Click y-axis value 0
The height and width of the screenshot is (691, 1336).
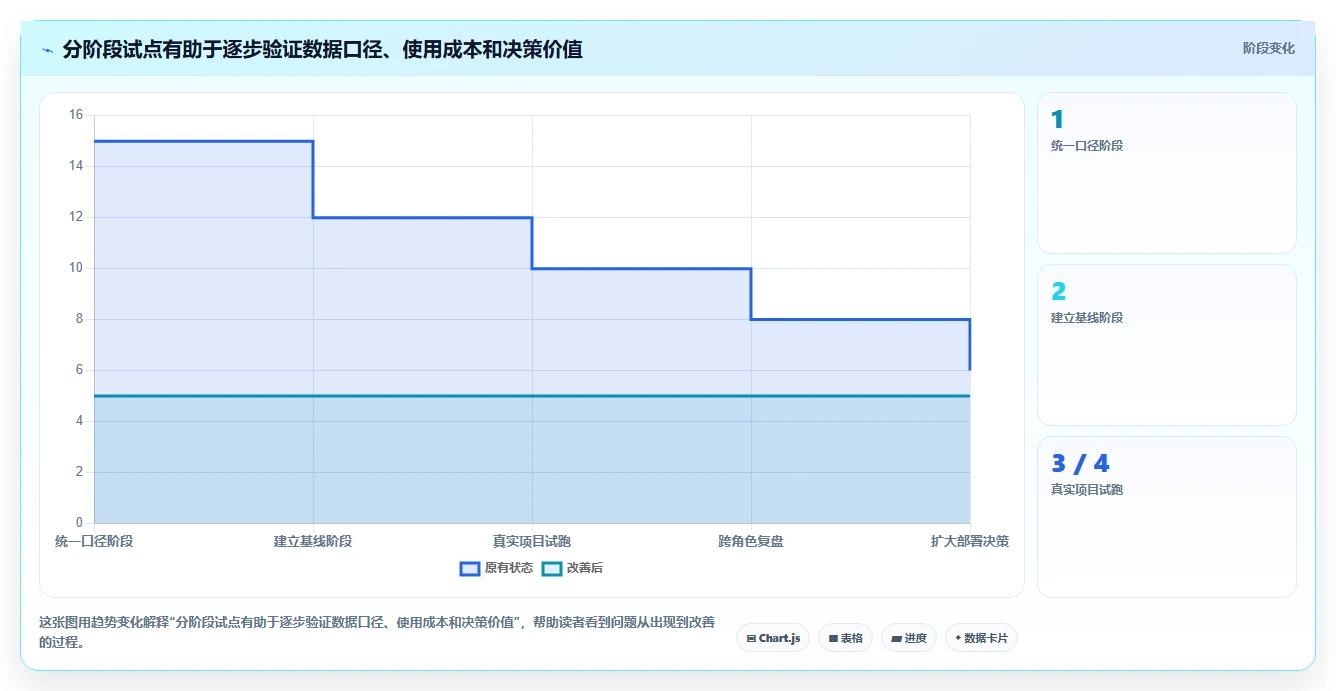tap(80, 523)
